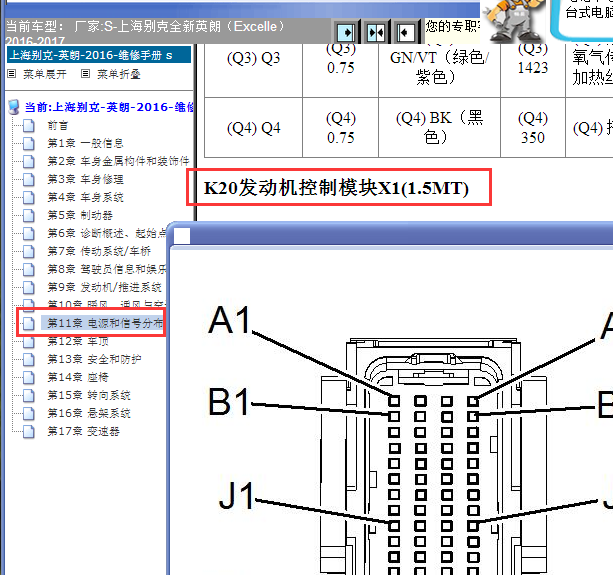The height and width of the screenshot is (575, 613).
Task: Click page icon next to 第3章 车身修理
Action: pyautogui.click(x=29, y=179)
